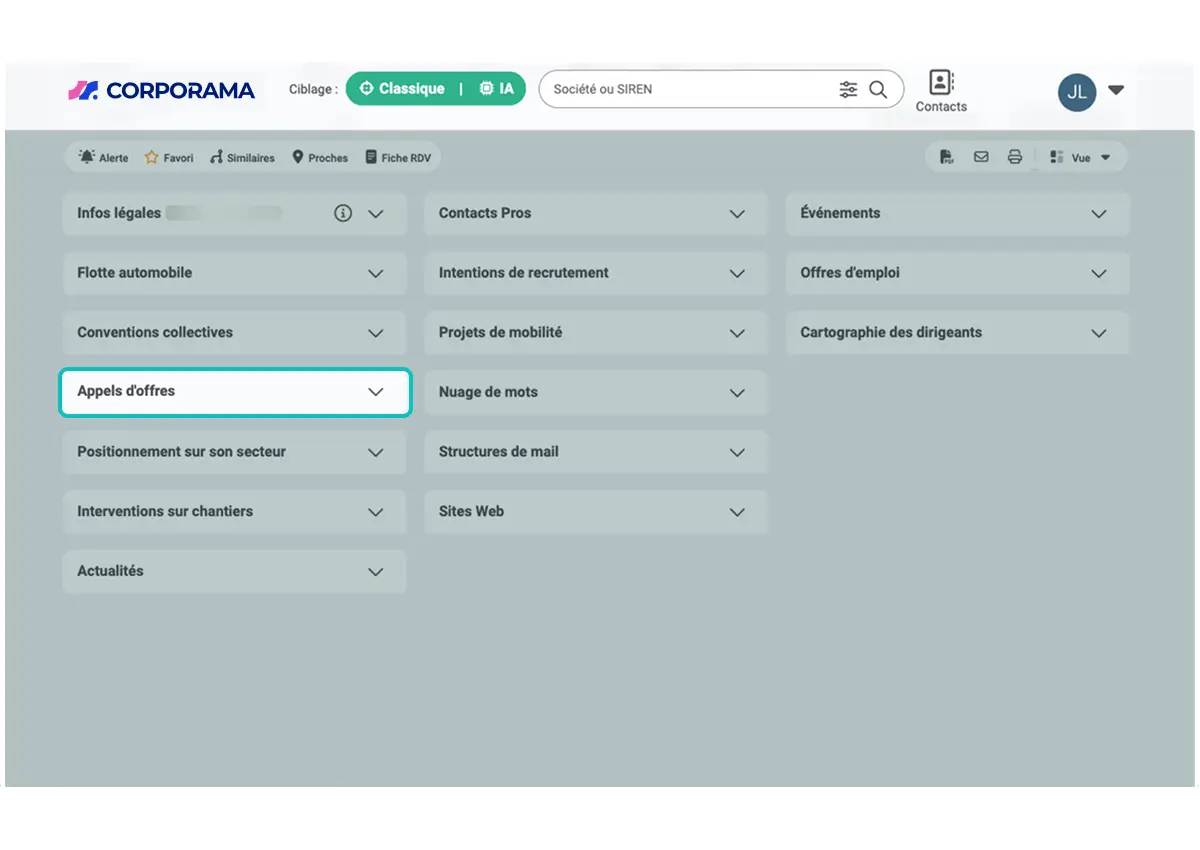Expand Projets de mobilité section
1200x850 pixels.
coord(596,333)
